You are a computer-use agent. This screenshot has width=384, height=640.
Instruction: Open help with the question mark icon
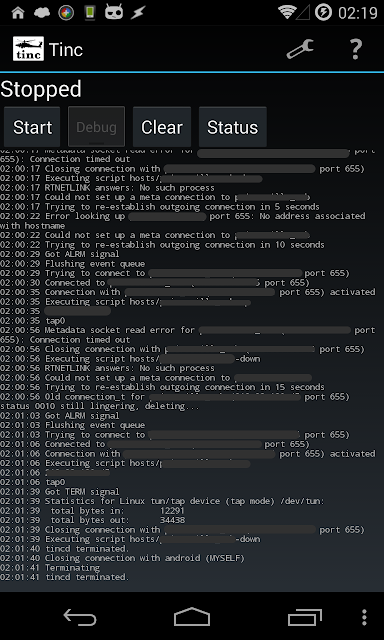point(356,49)
